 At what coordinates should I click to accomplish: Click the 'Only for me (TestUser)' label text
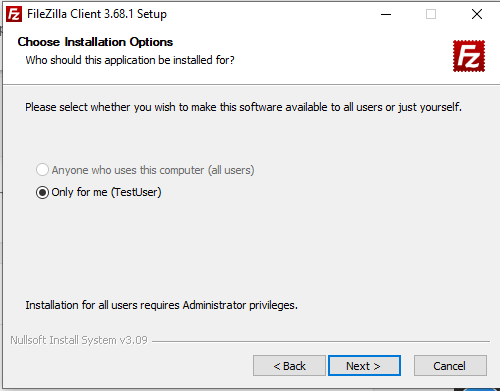click(x=106, y=192)
